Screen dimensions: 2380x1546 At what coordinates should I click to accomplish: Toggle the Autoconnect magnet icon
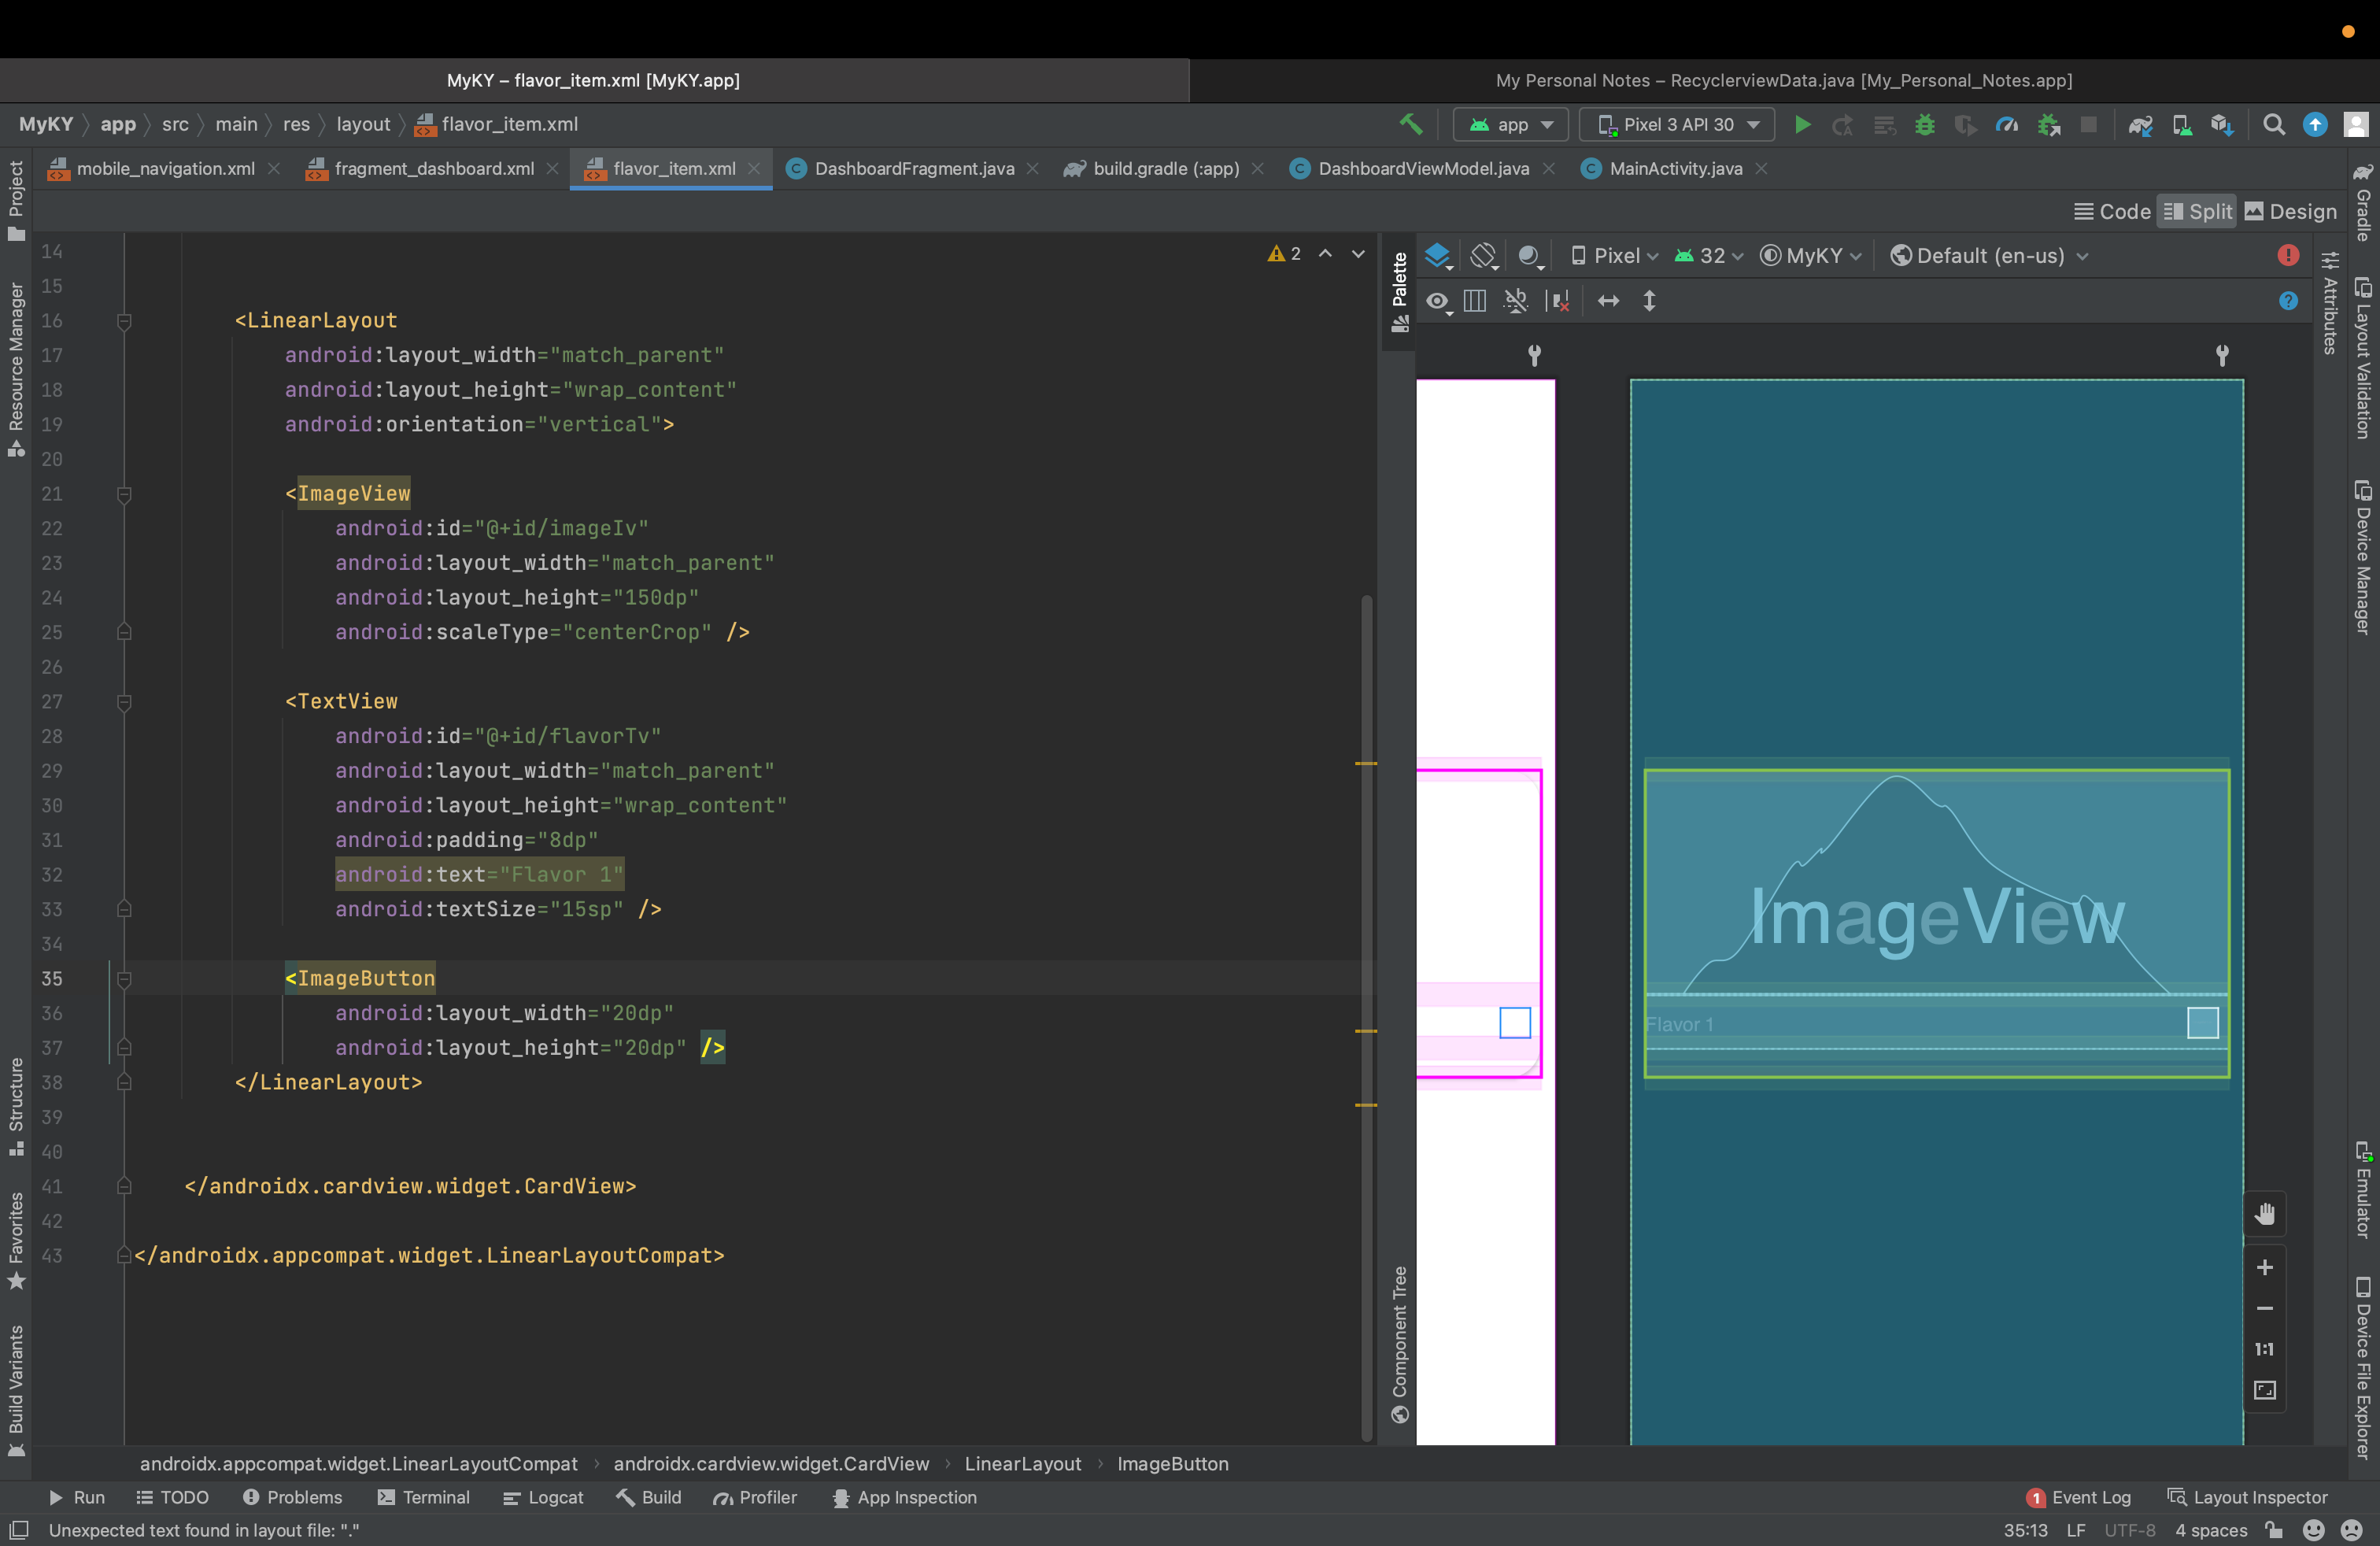pos(1516,301)
